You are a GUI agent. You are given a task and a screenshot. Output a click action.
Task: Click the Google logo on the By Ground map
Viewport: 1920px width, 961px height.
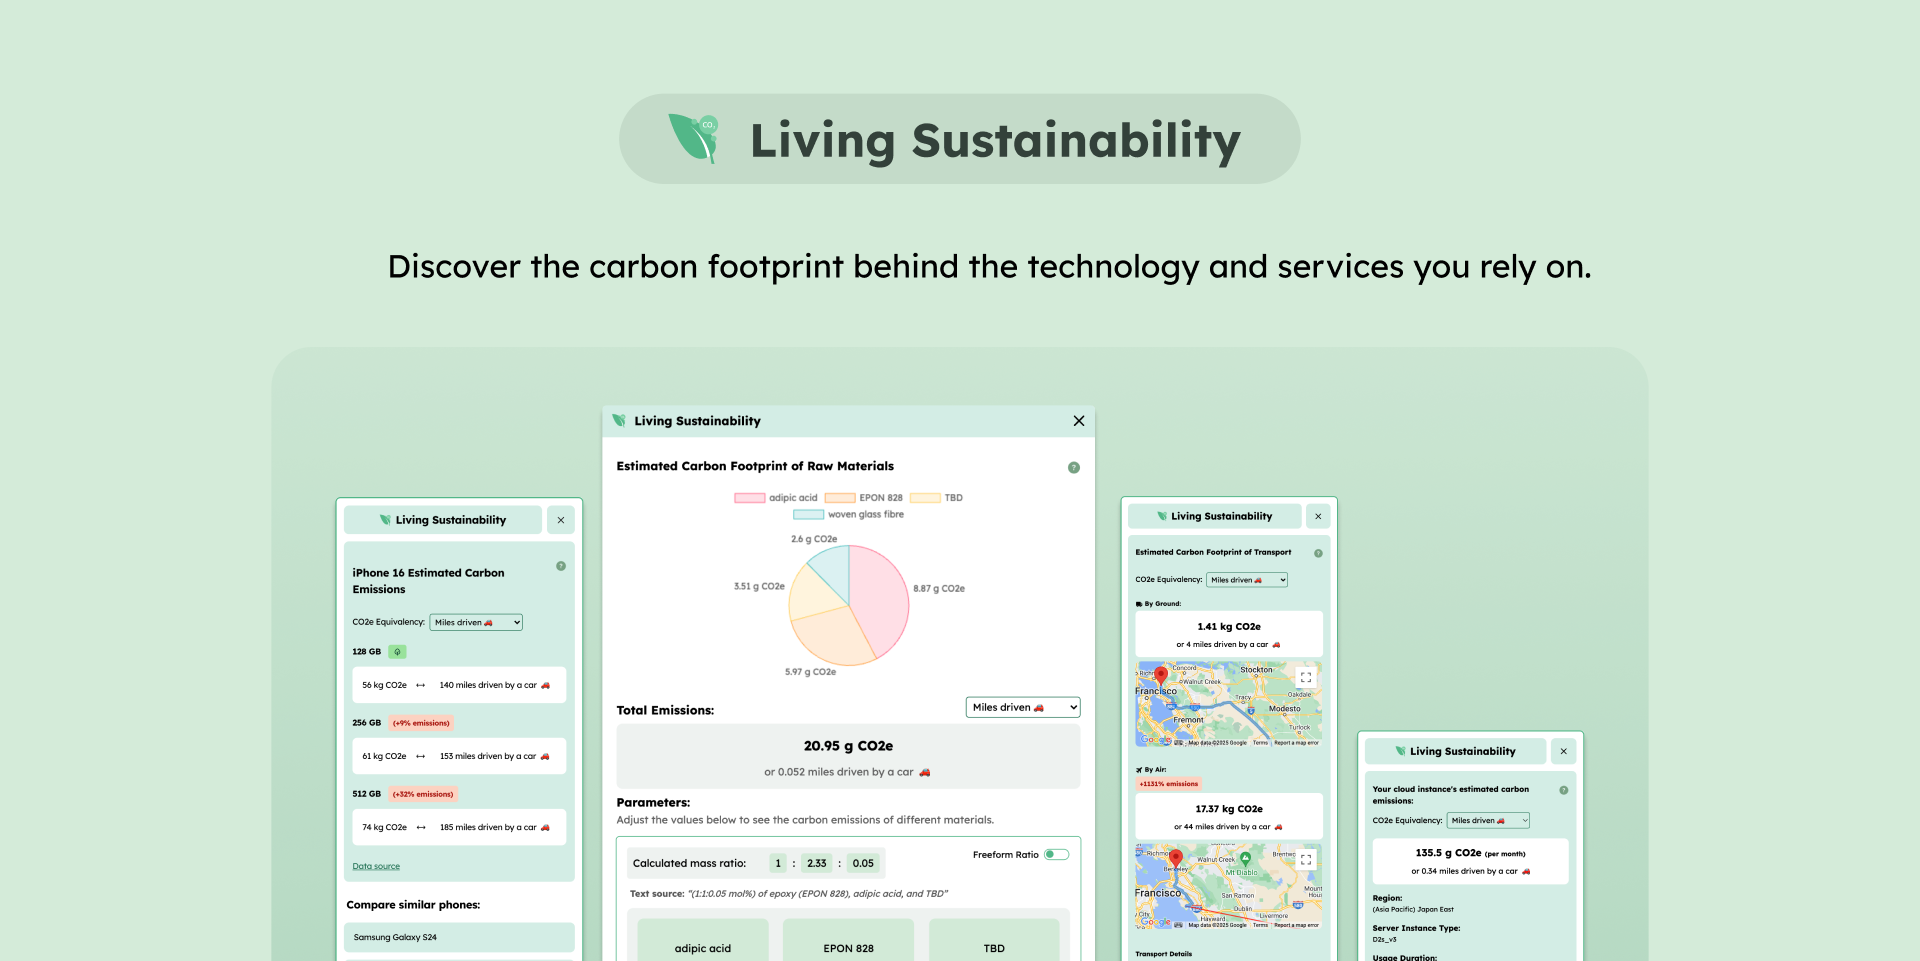(1155, 740)
